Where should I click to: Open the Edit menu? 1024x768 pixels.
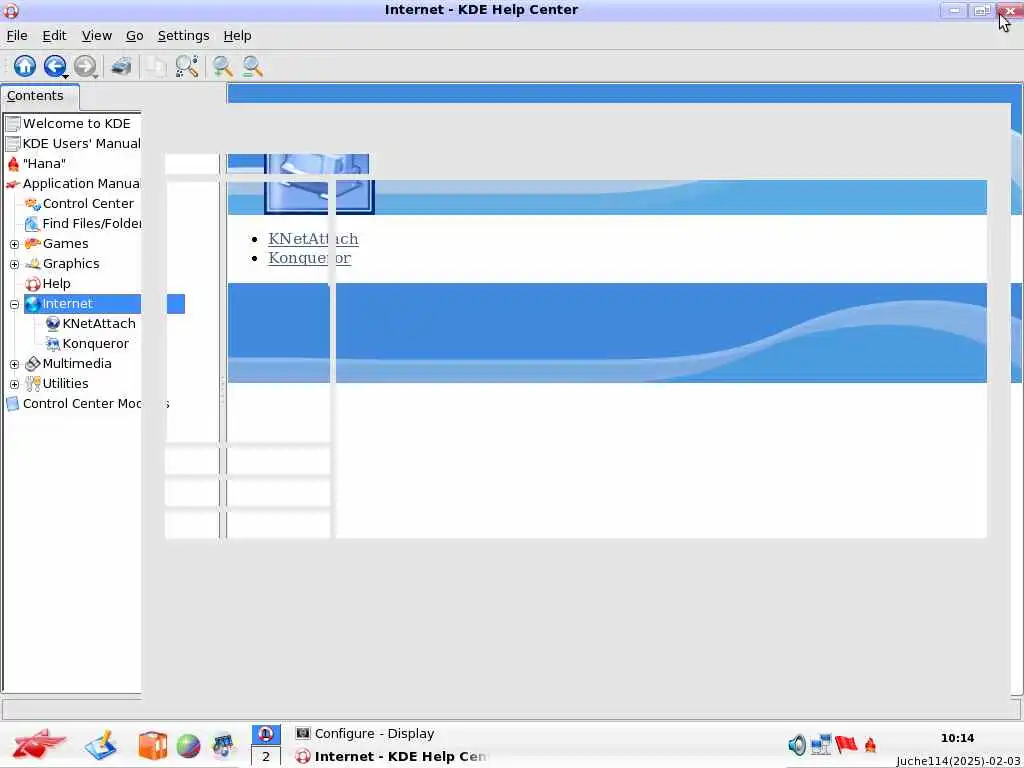click(x=54, y=36)
